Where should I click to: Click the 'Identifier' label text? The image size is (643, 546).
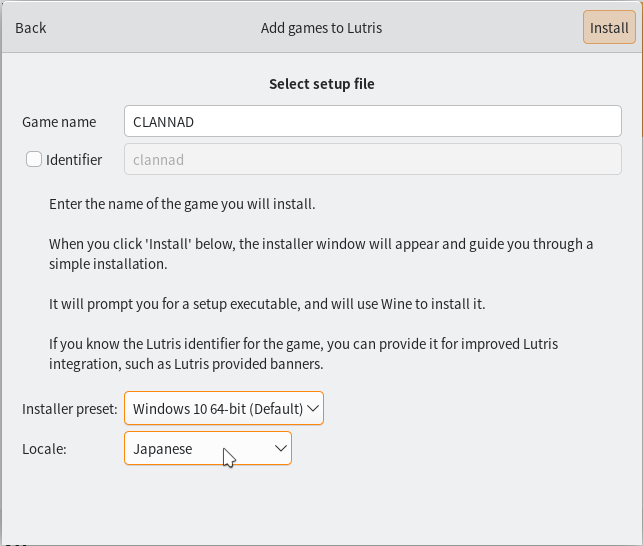click(x=74, y=159)
